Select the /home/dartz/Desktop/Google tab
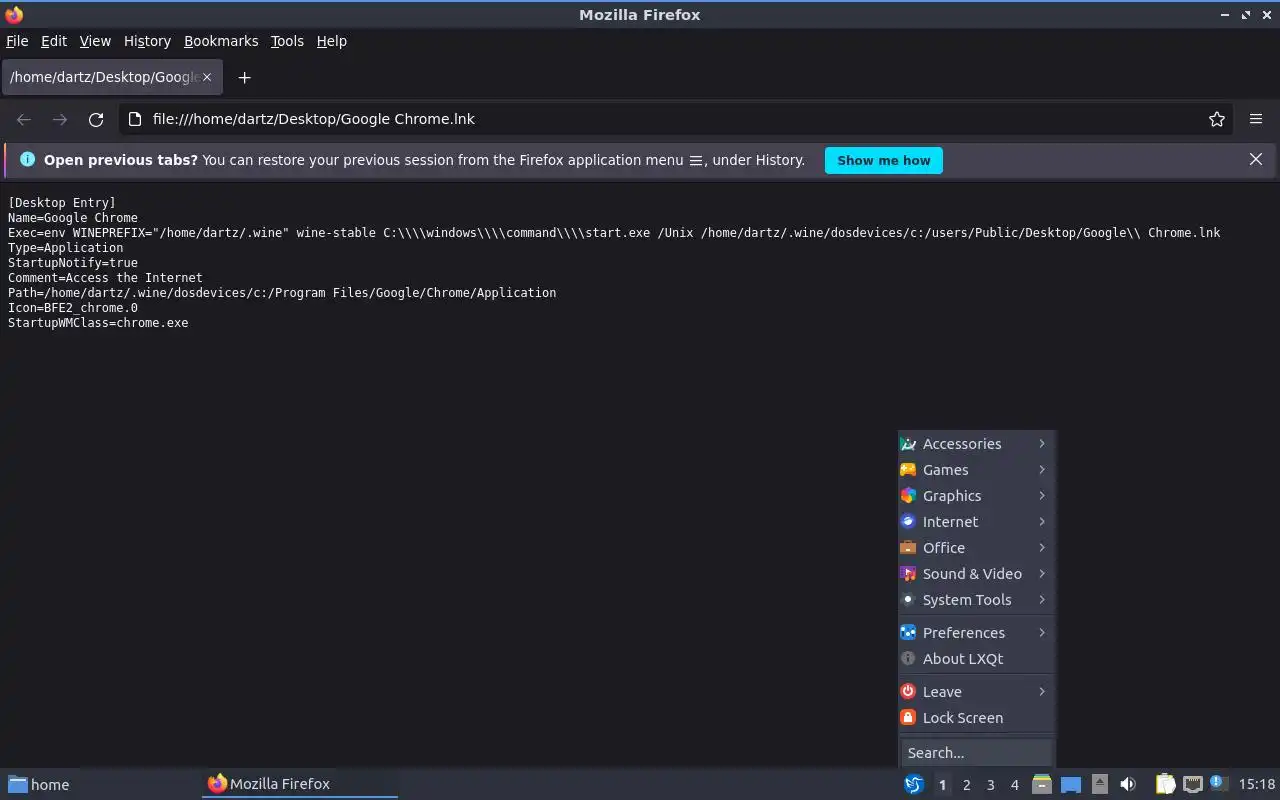Screen dimensions: 1280x800 pyautogui.click(x=111, y=77)
